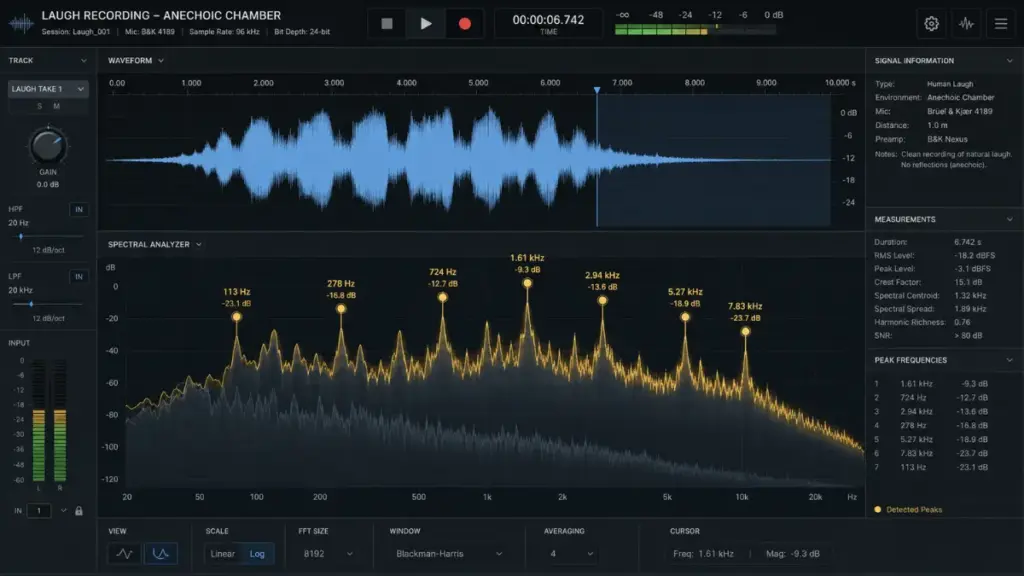
Task: Open the Averaging dropdown showing 4
Action: coord(571,554)
